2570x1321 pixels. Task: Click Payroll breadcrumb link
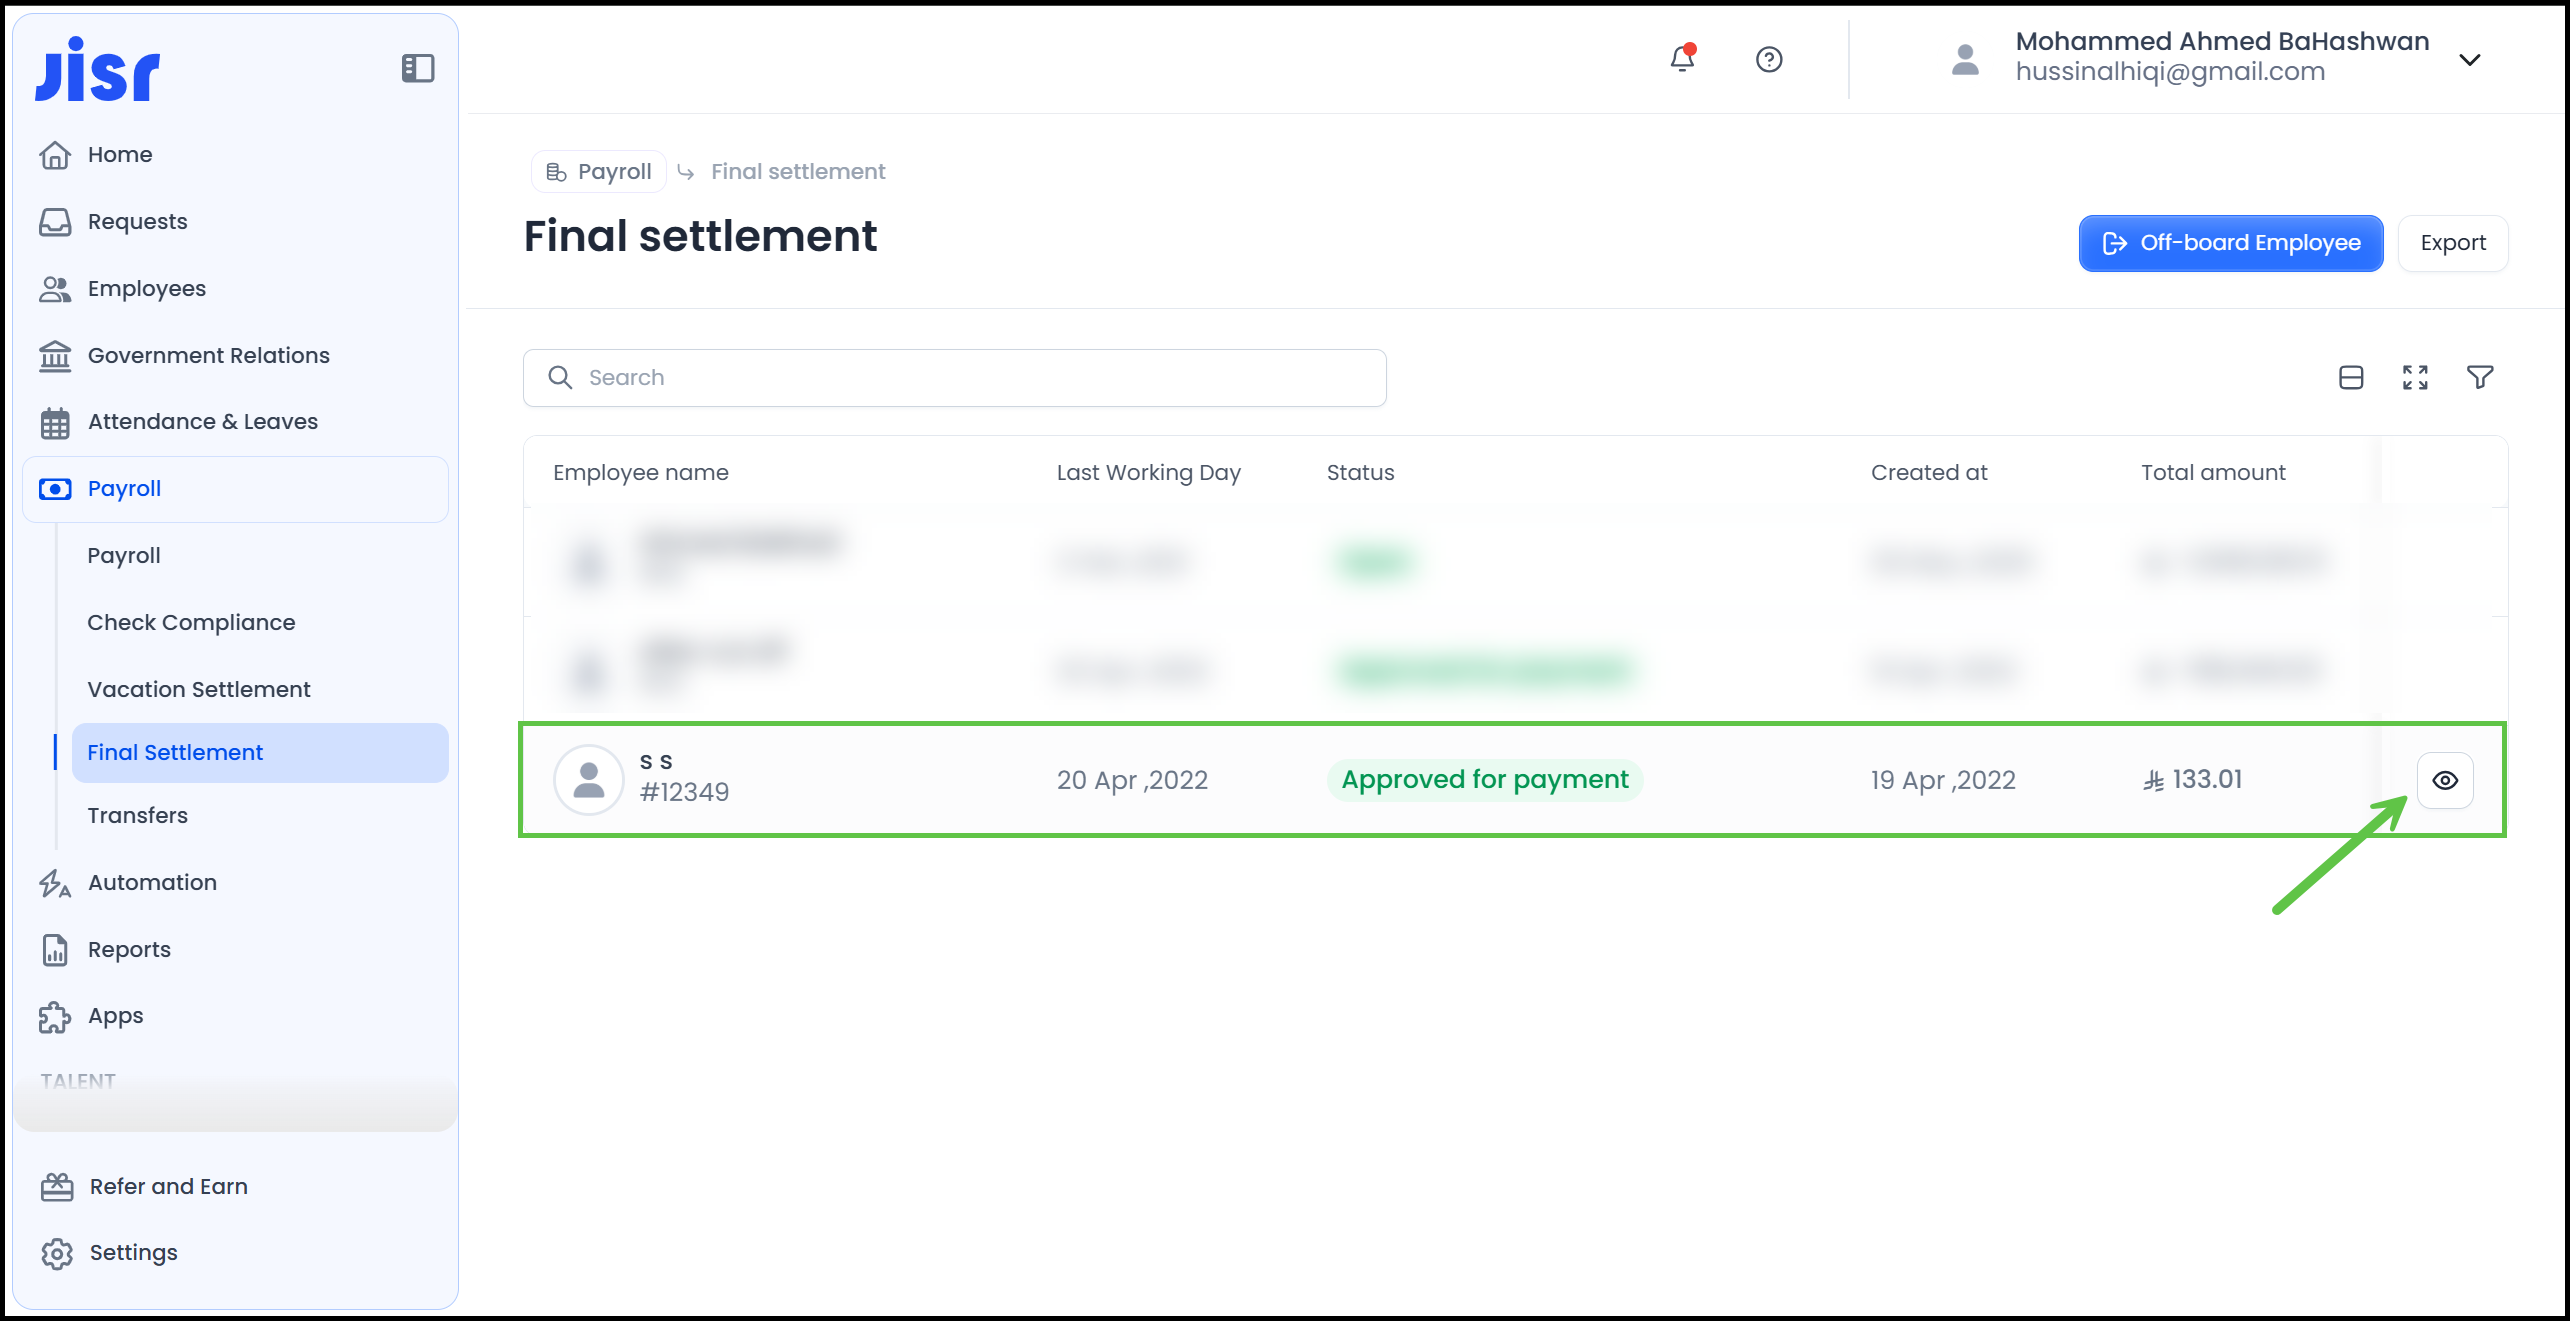click(x=599, y=172)
